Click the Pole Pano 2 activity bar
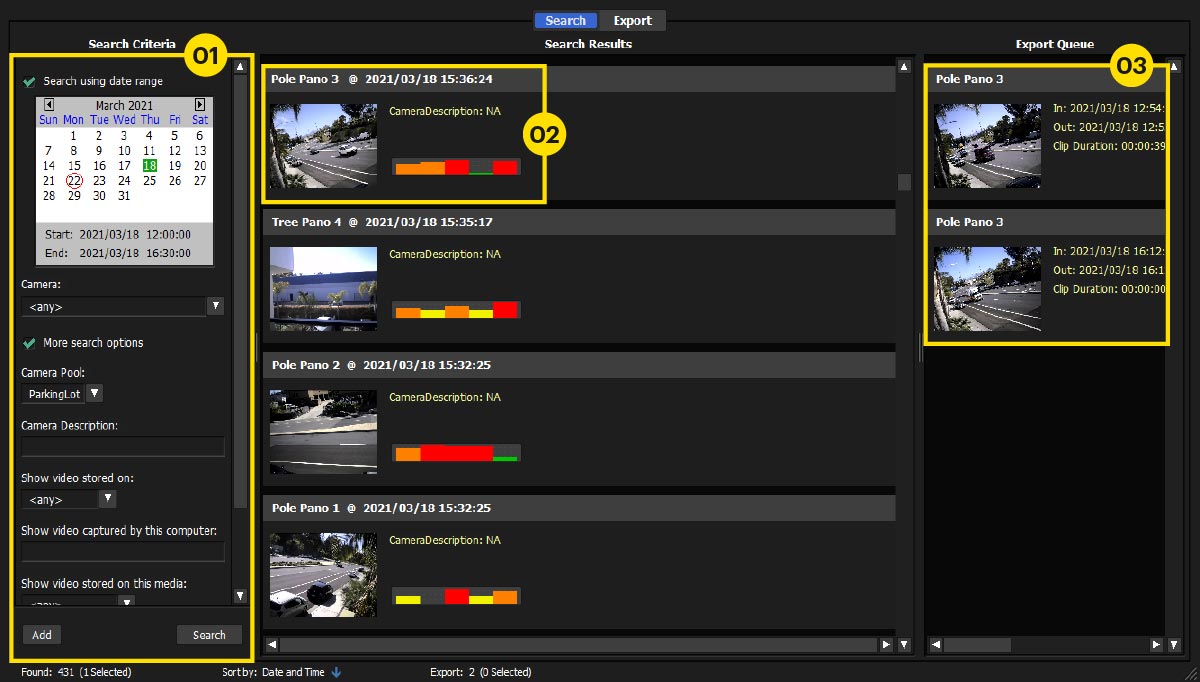The width and height of the screenshot is (1200, 682). [x=456, y=453]
